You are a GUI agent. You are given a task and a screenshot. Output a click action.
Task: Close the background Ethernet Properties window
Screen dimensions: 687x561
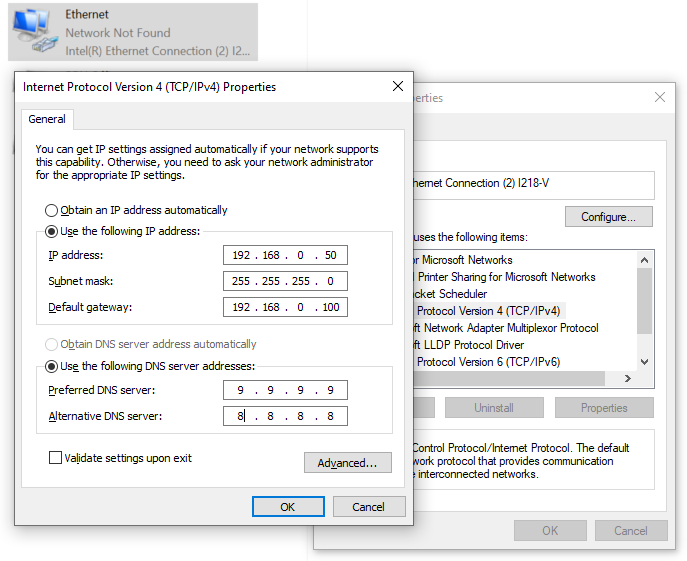[x=657, y=98]
